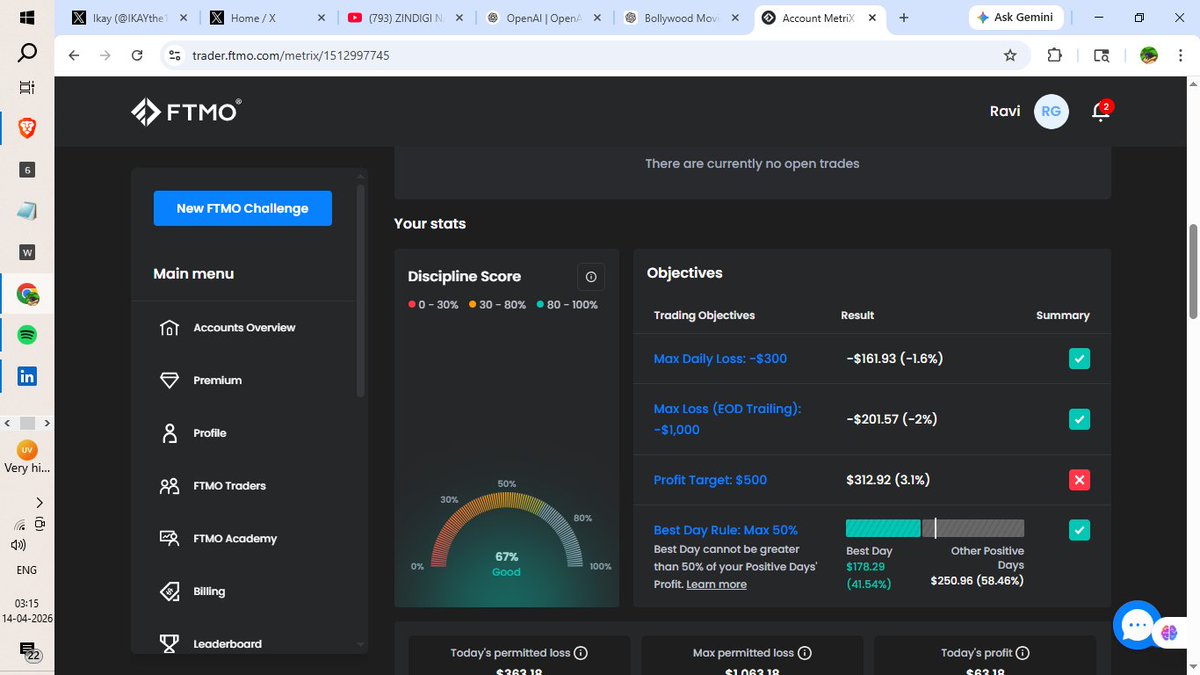Screen dimensions: 1200x675
Task: Open the RG profile avatar
Action: pos(1051,111)
